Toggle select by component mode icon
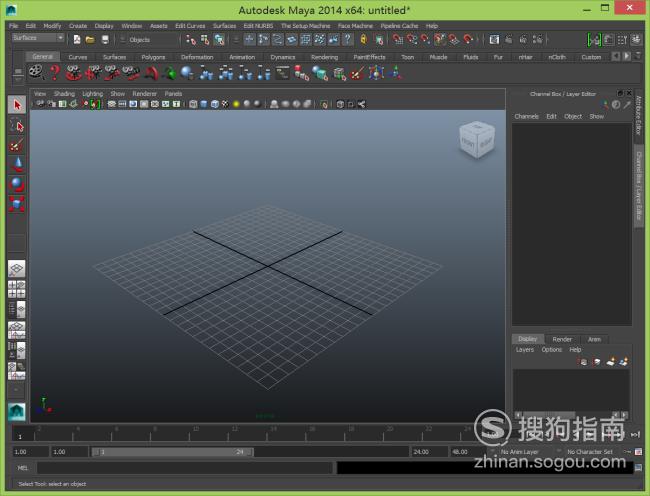The image size is (650, 496). click(219, 40)
